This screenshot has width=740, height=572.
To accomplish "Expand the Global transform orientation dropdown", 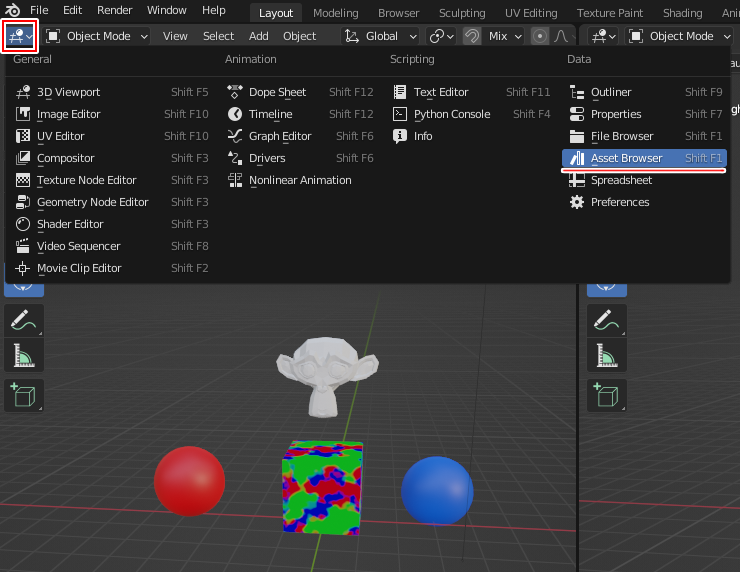I will pyautogui.click(x=381, y=36).
